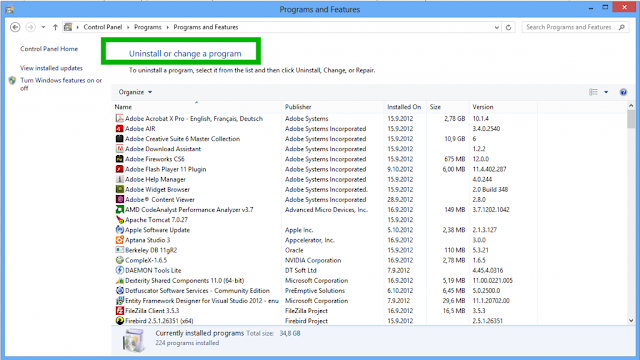This screenshot has height=360, width=640.
Task: Expand the view options dropdown arrow
Action: [x=606, y=92]
